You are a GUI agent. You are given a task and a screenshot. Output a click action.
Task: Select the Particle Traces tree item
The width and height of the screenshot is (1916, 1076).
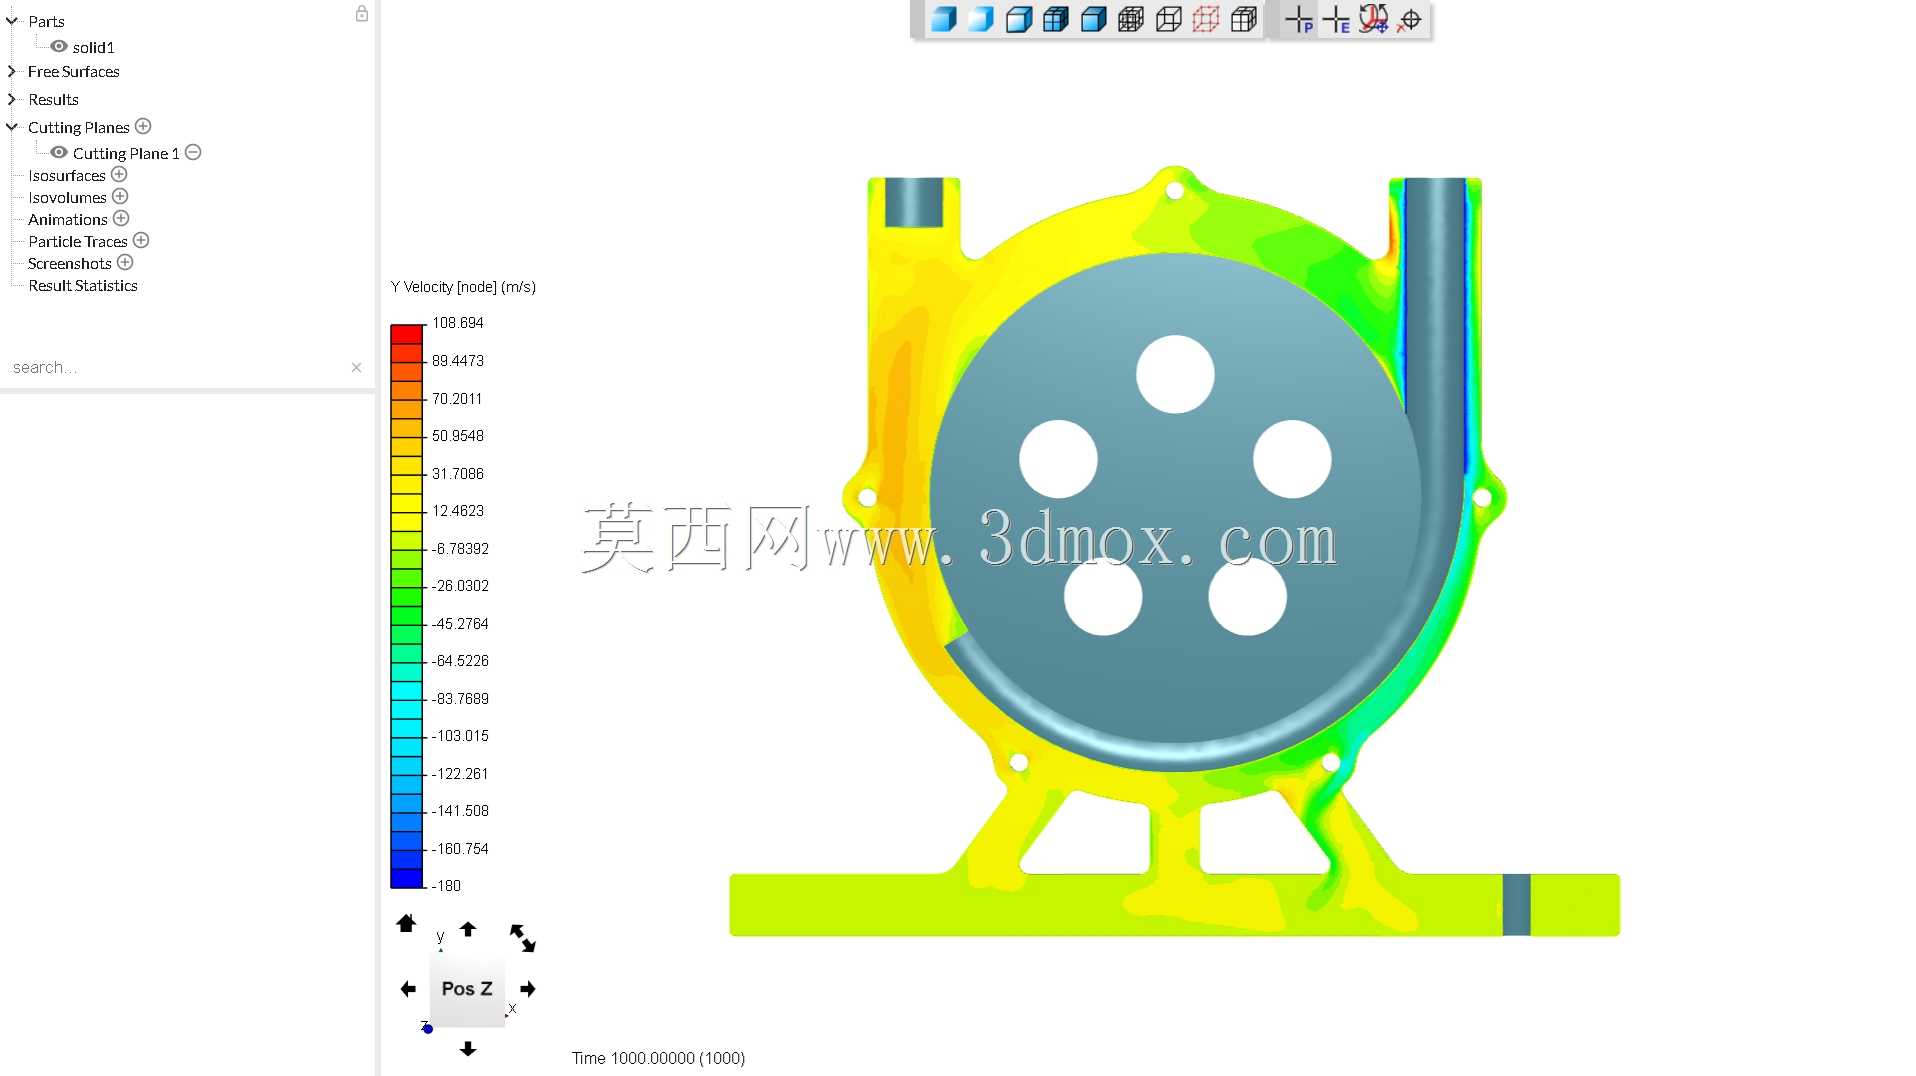click(x=78, y=242)
